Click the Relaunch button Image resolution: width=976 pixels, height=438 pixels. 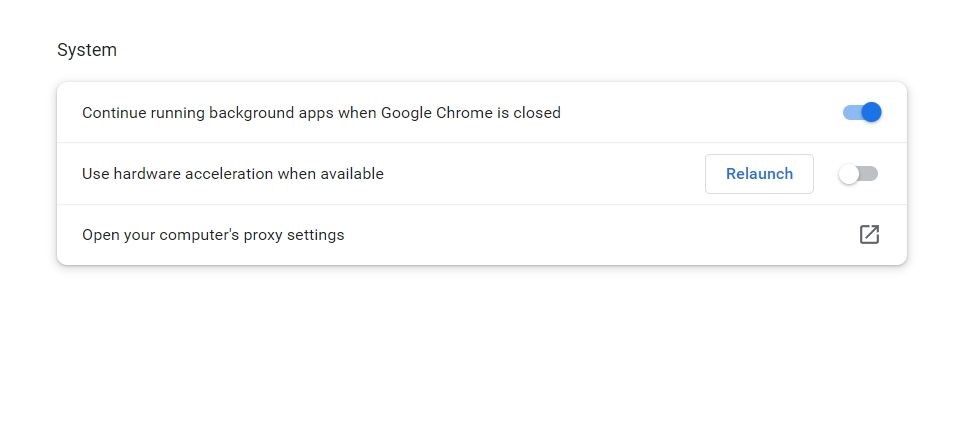coord(759,174)
